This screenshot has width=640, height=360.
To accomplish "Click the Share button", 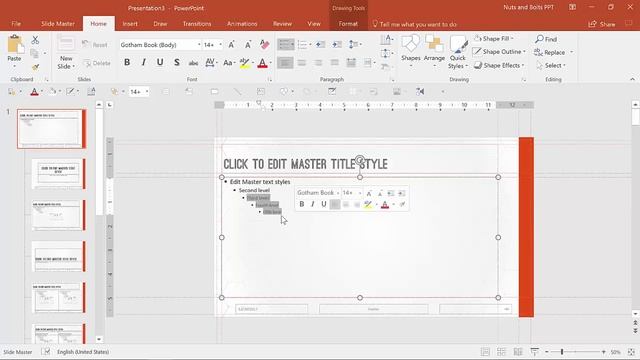I will 602,24.
